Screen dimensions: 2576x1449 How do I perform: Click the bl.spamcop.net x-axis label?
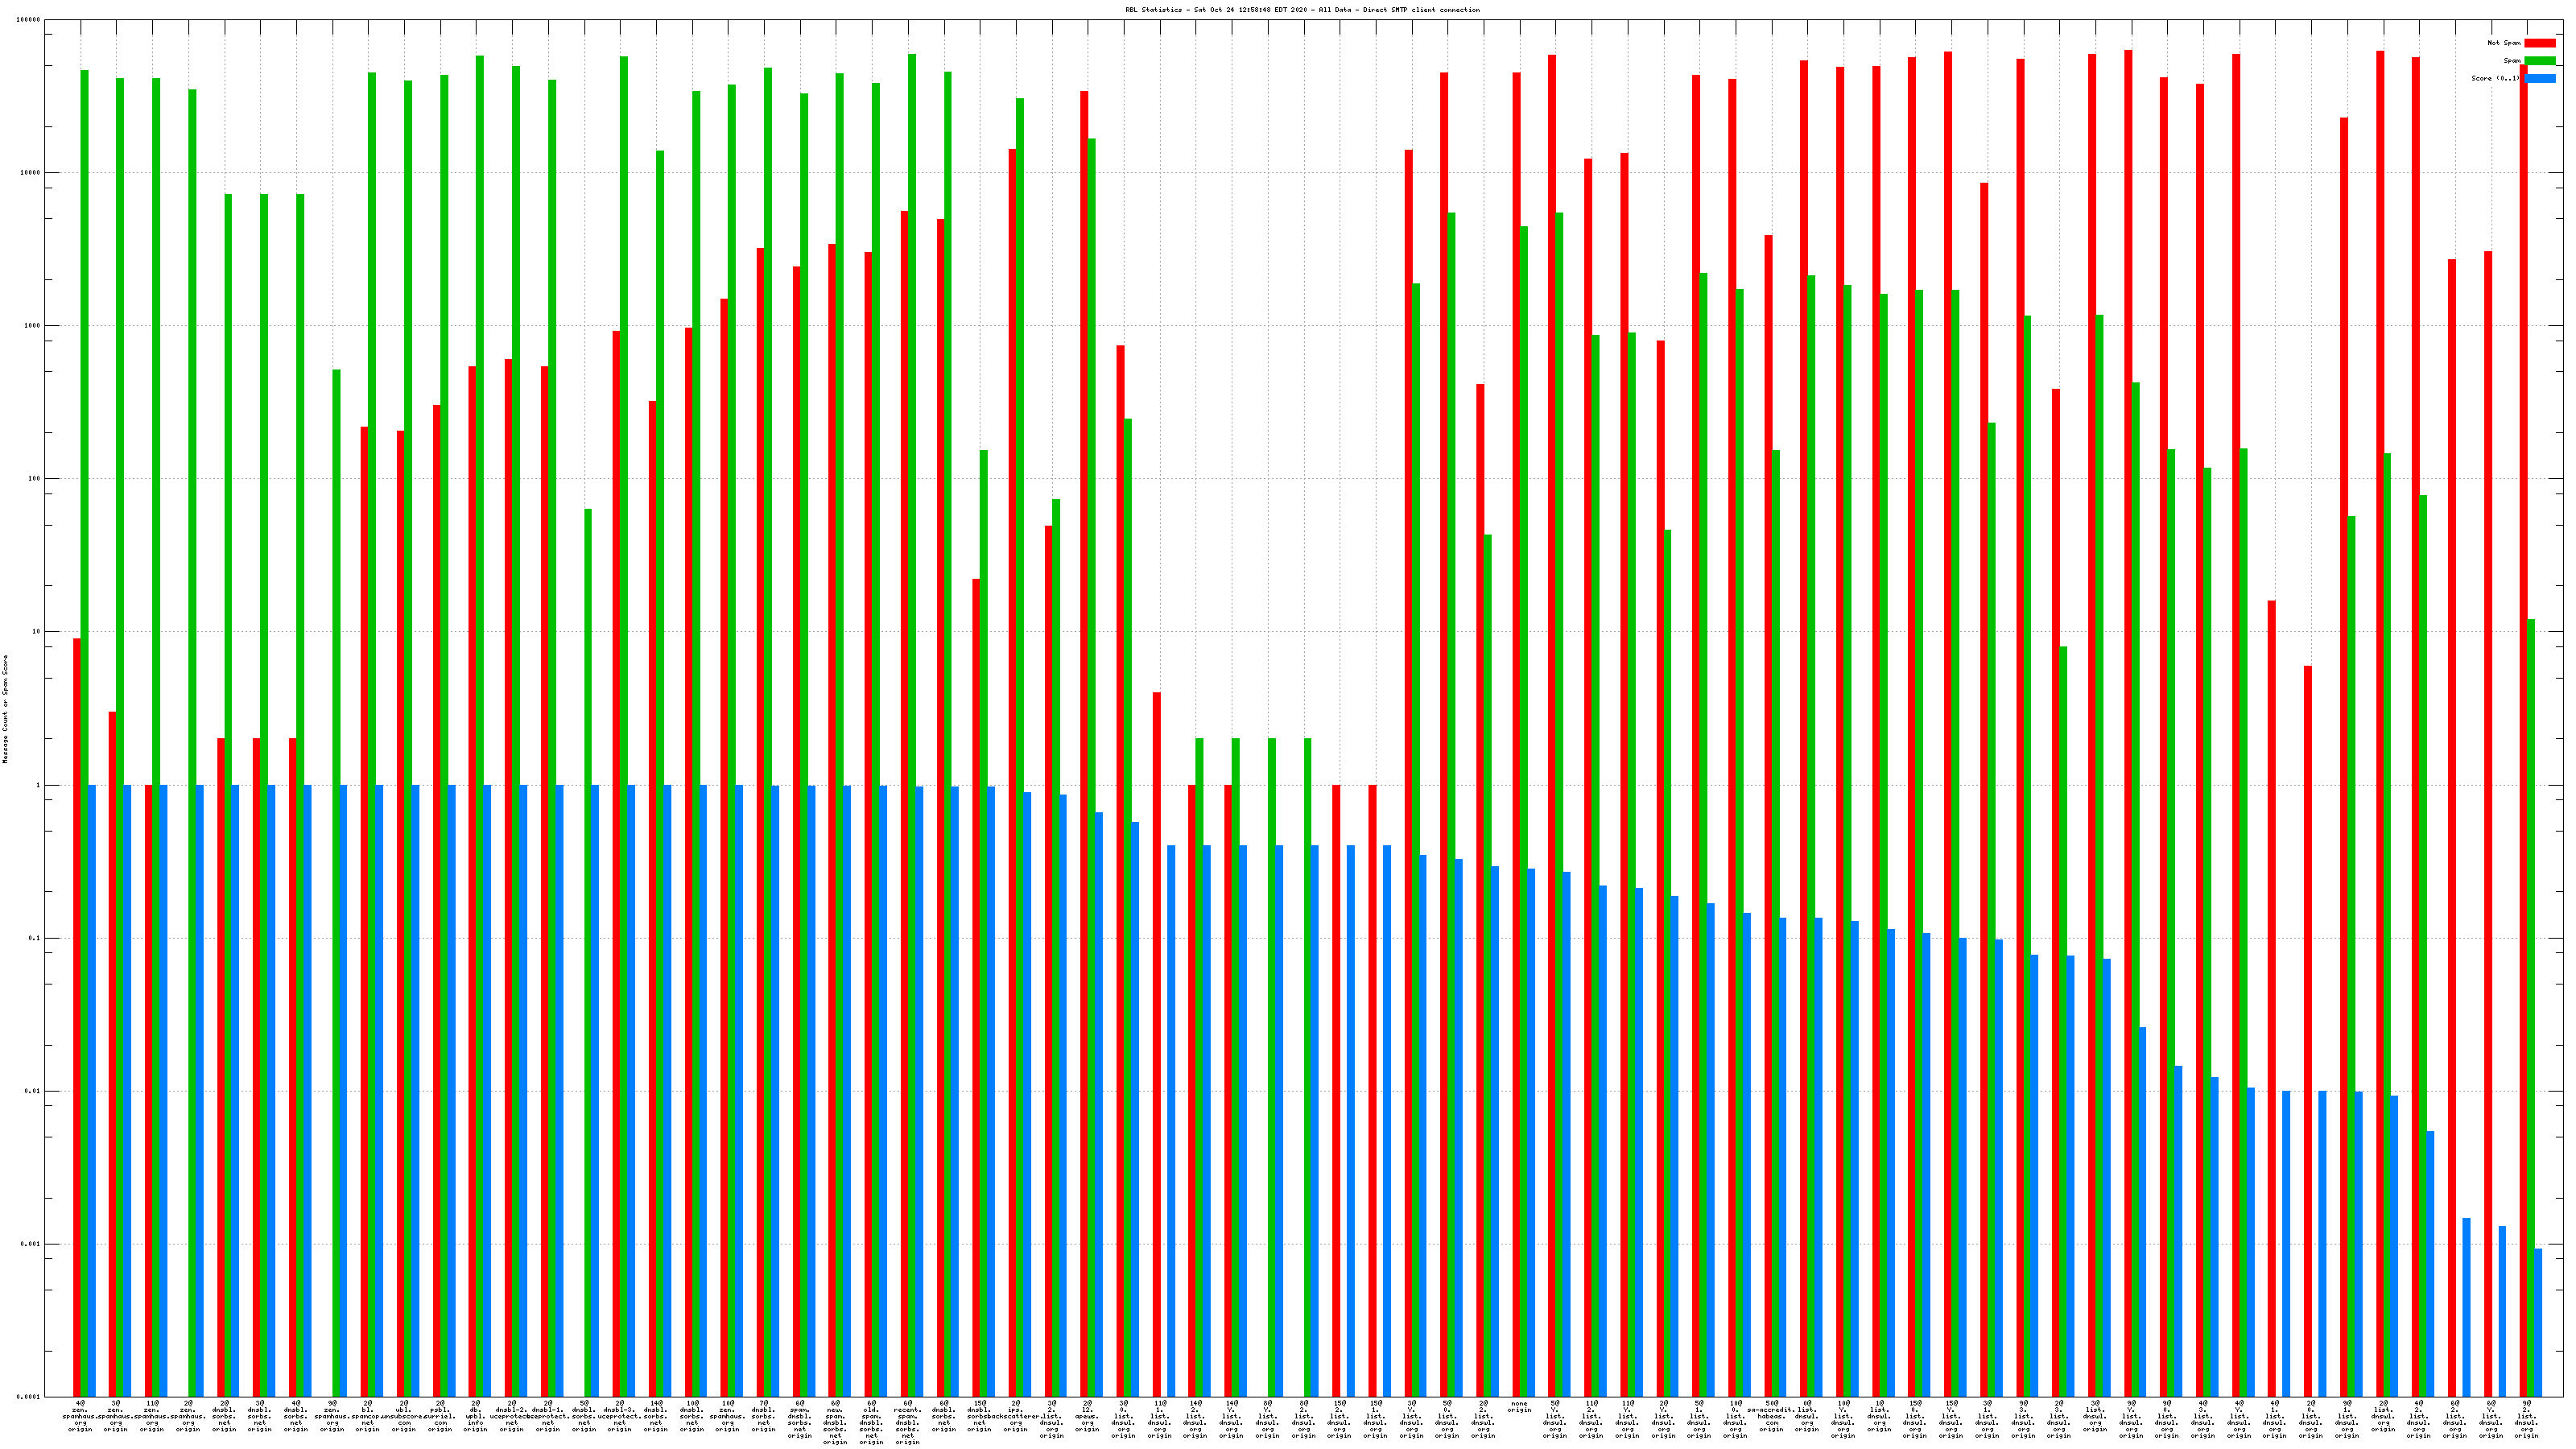367,1416
